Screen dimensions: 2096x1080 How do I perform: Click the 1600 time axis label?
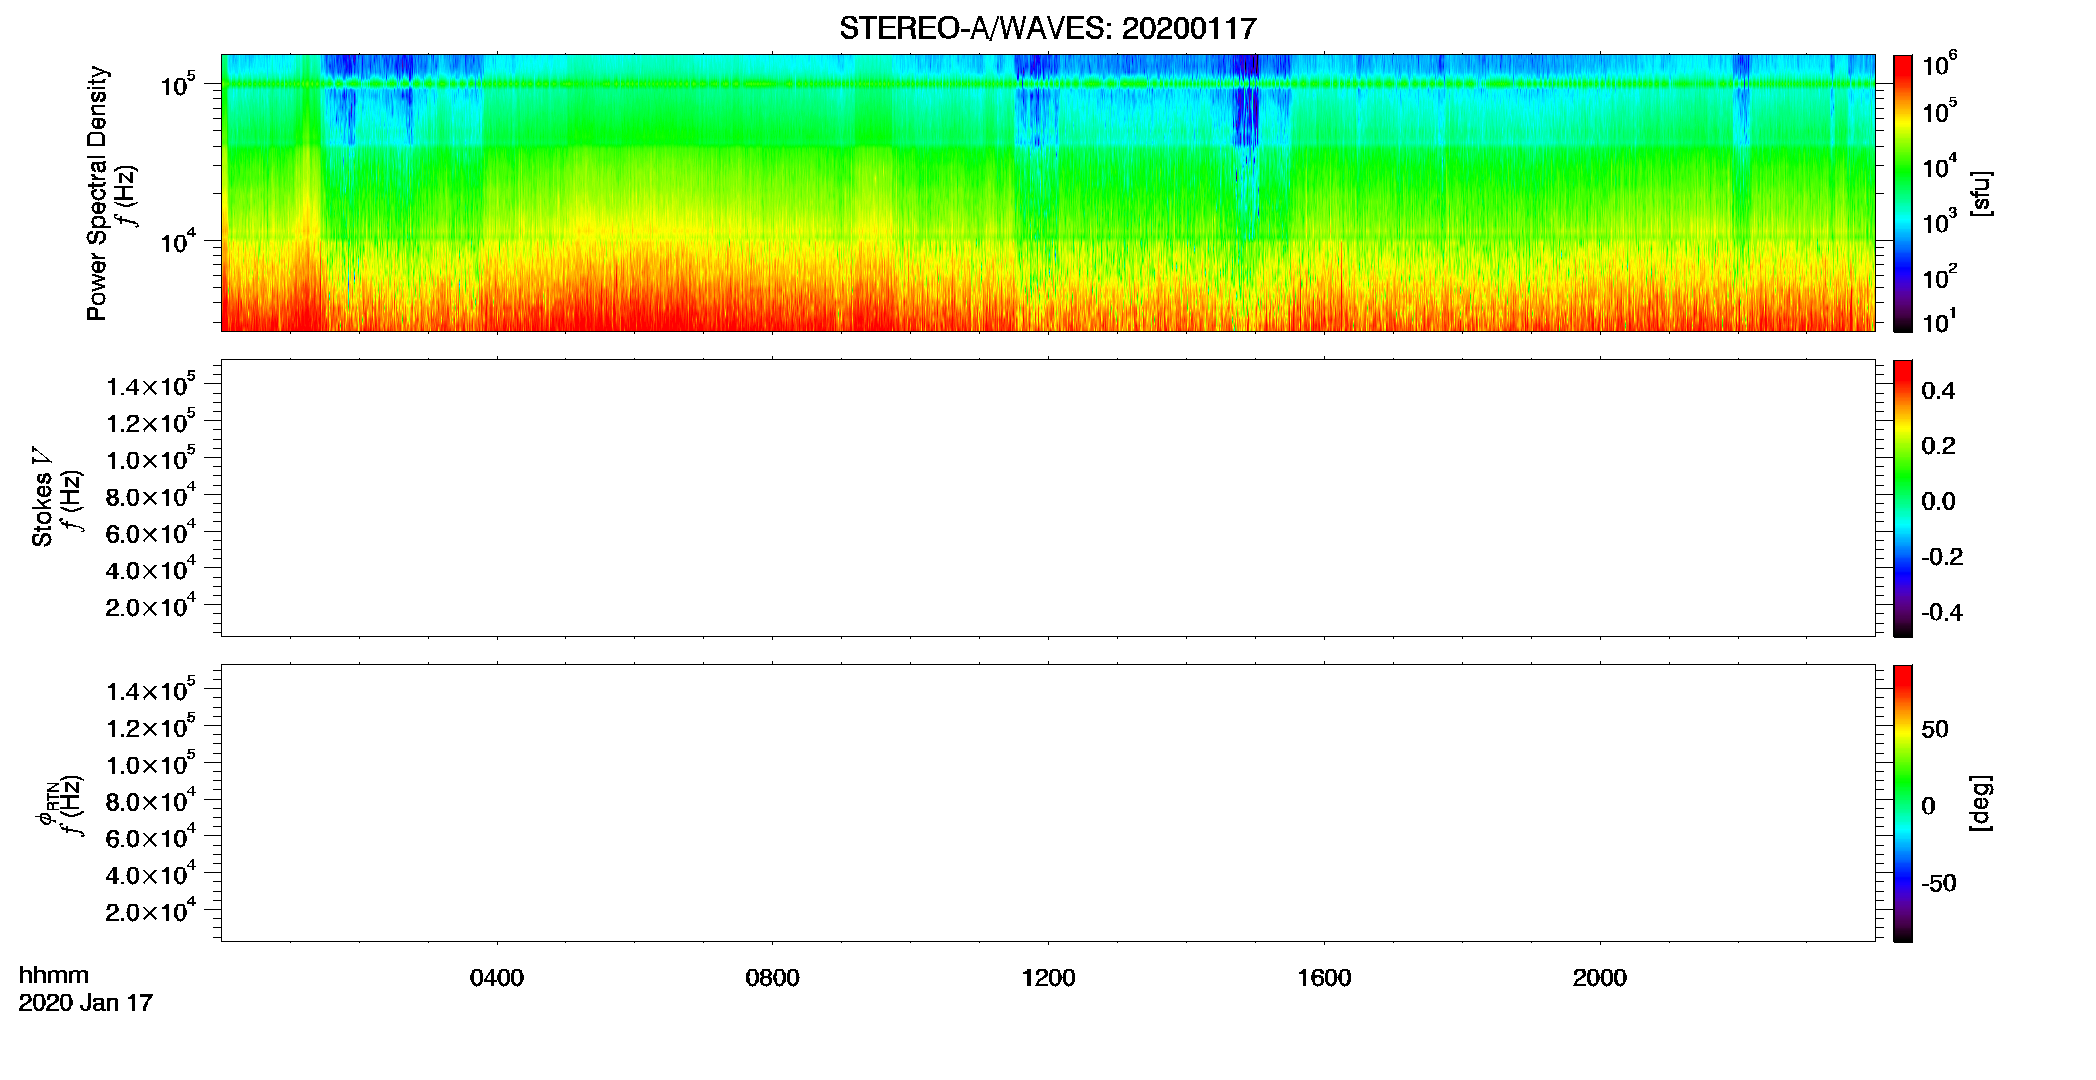(x=1324, y=978)
